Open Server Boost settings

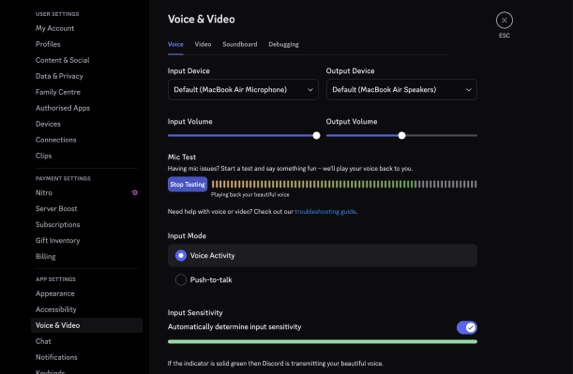tap(56, 208)
